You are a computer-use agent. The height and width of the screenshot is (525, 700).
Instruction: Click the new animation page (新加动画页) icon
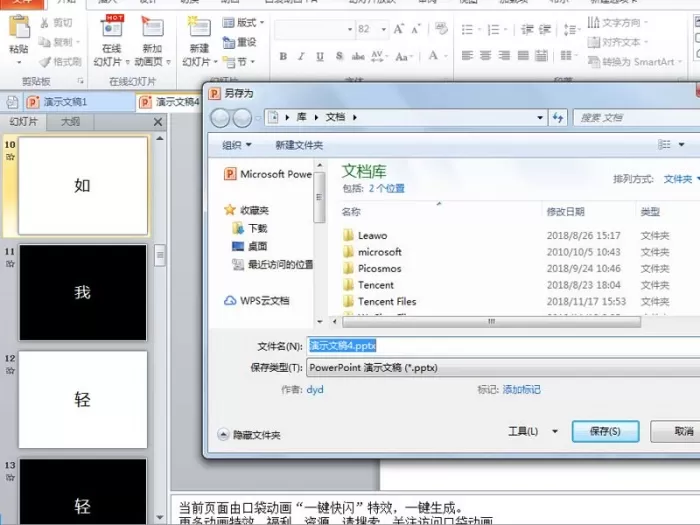[x=152, y=26]
